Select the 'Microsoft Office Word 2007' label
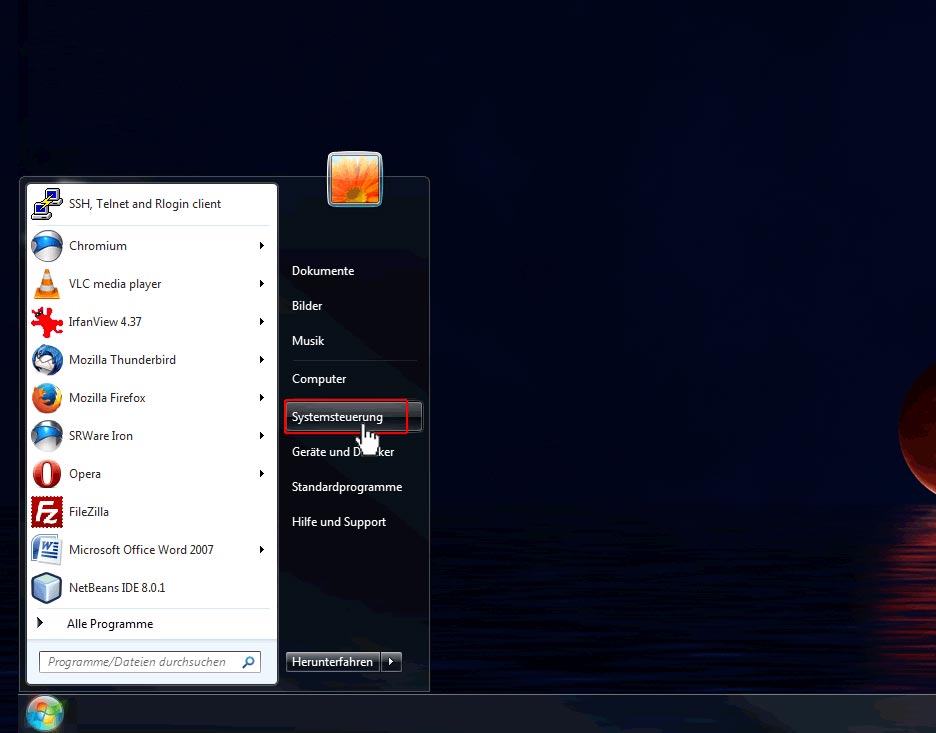The width and height of the screenshot is (936, 733). (141, 550)
